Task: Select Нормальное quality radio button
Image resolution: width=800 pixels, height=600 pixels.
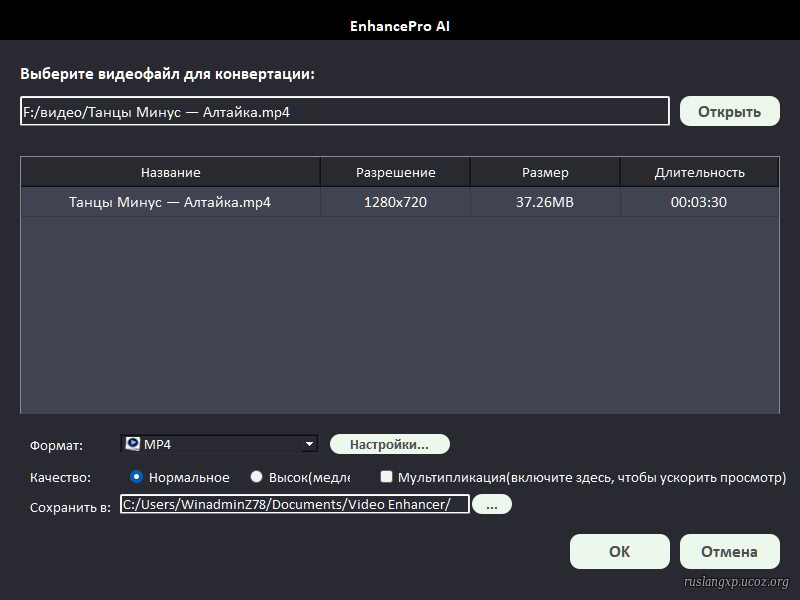Action: [137, 477]
